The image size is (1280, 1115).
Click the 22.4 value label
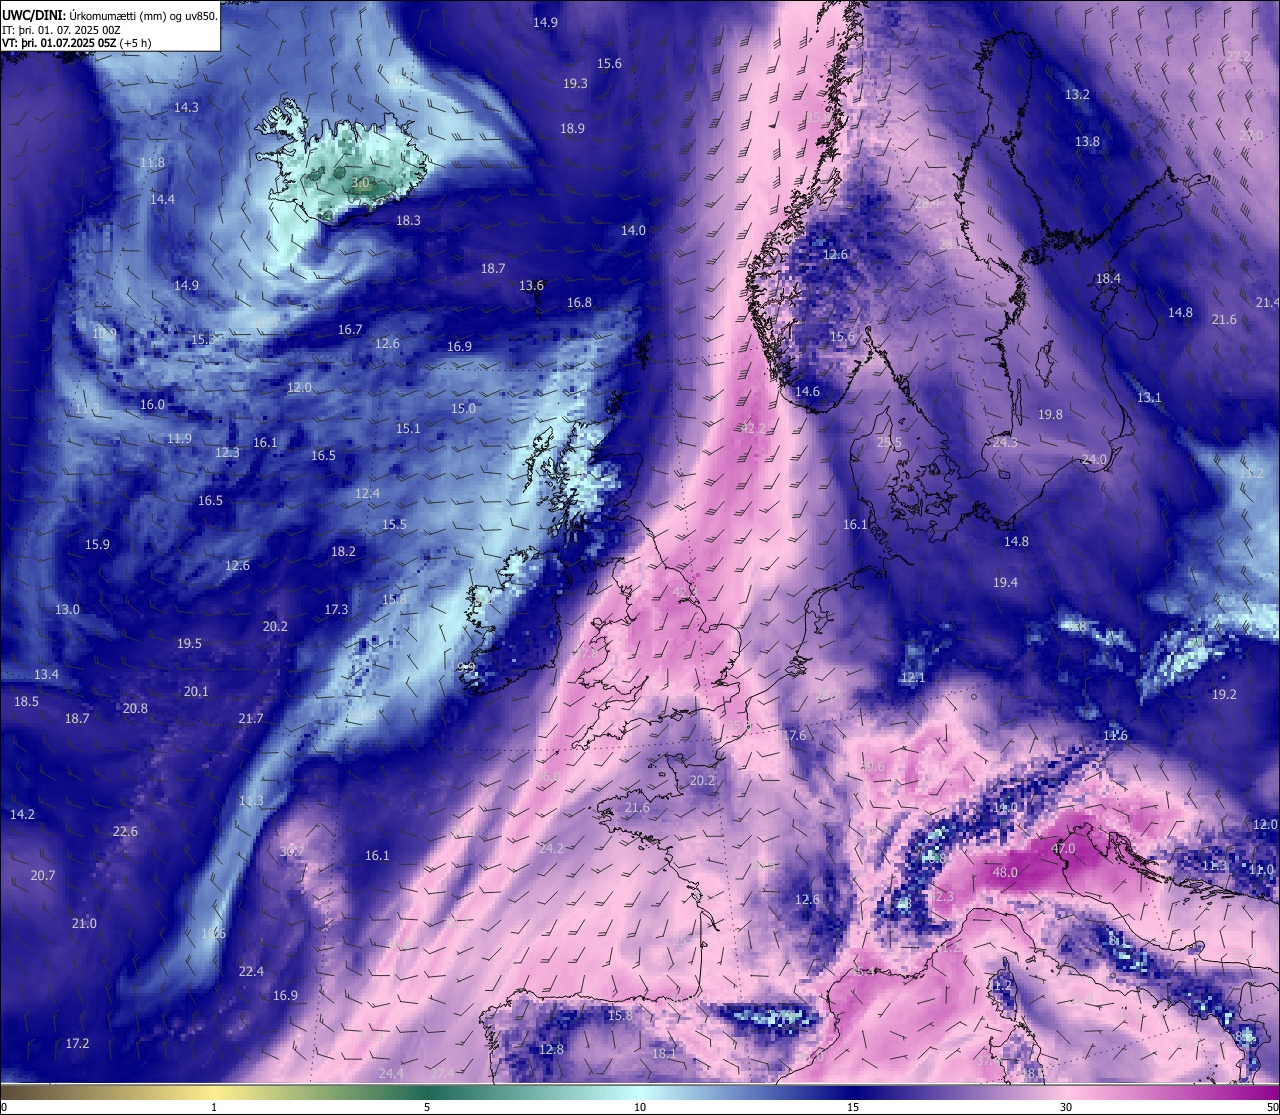pos(251,971)
